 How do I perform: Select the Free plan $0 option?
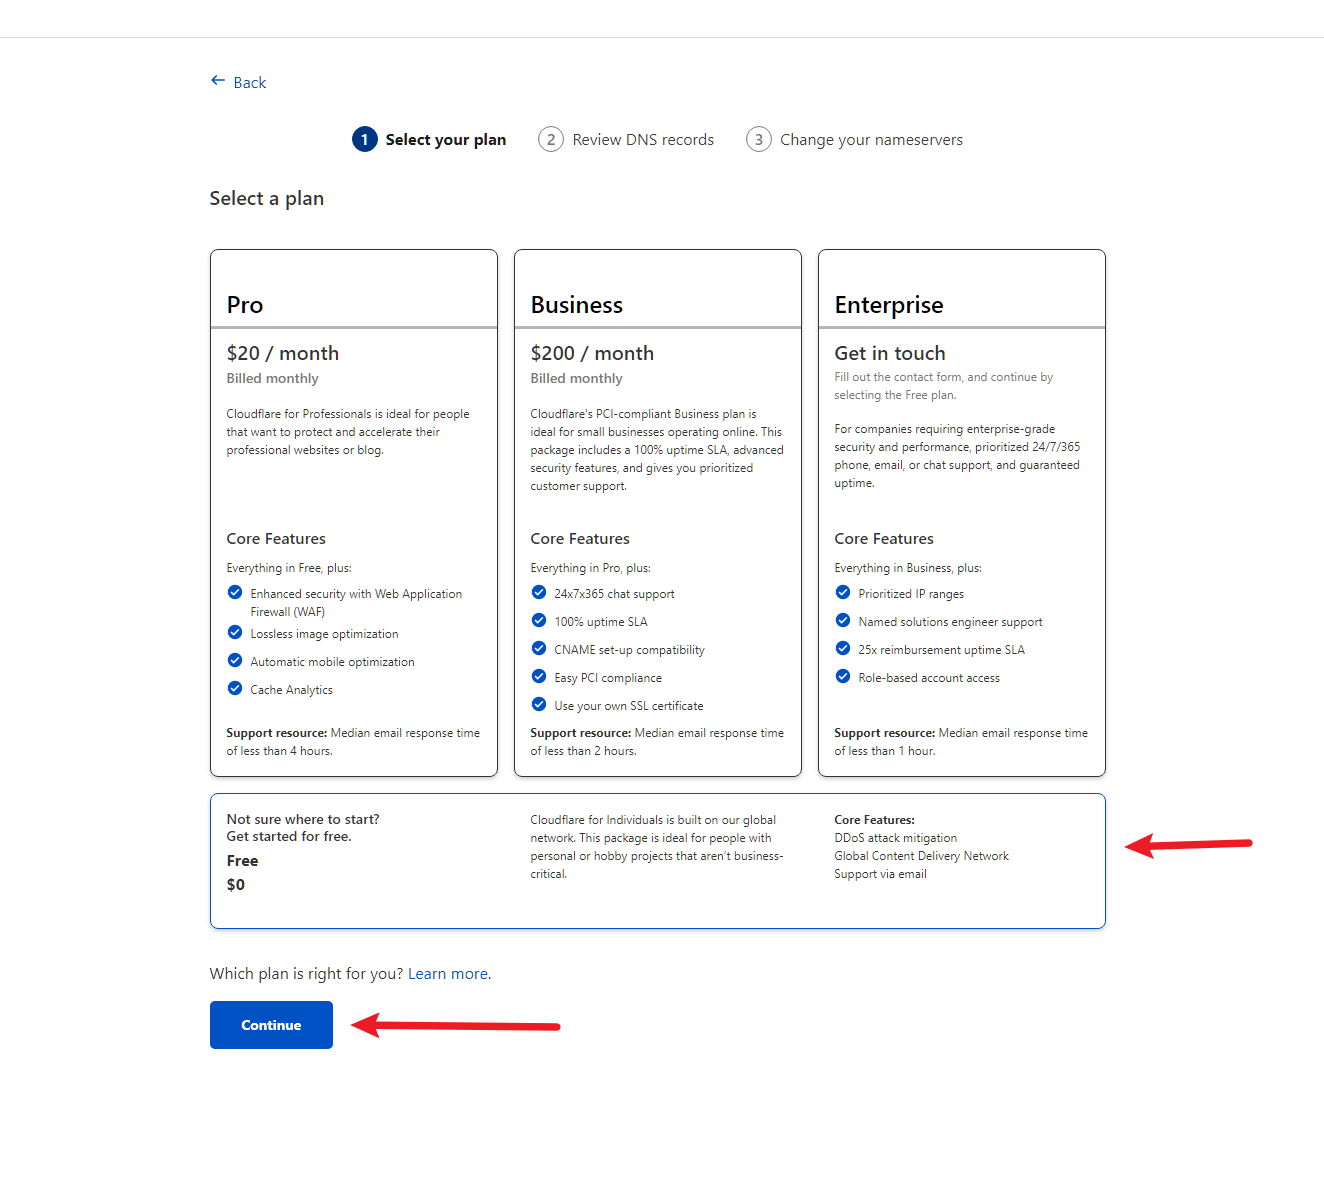pos(658,861)
